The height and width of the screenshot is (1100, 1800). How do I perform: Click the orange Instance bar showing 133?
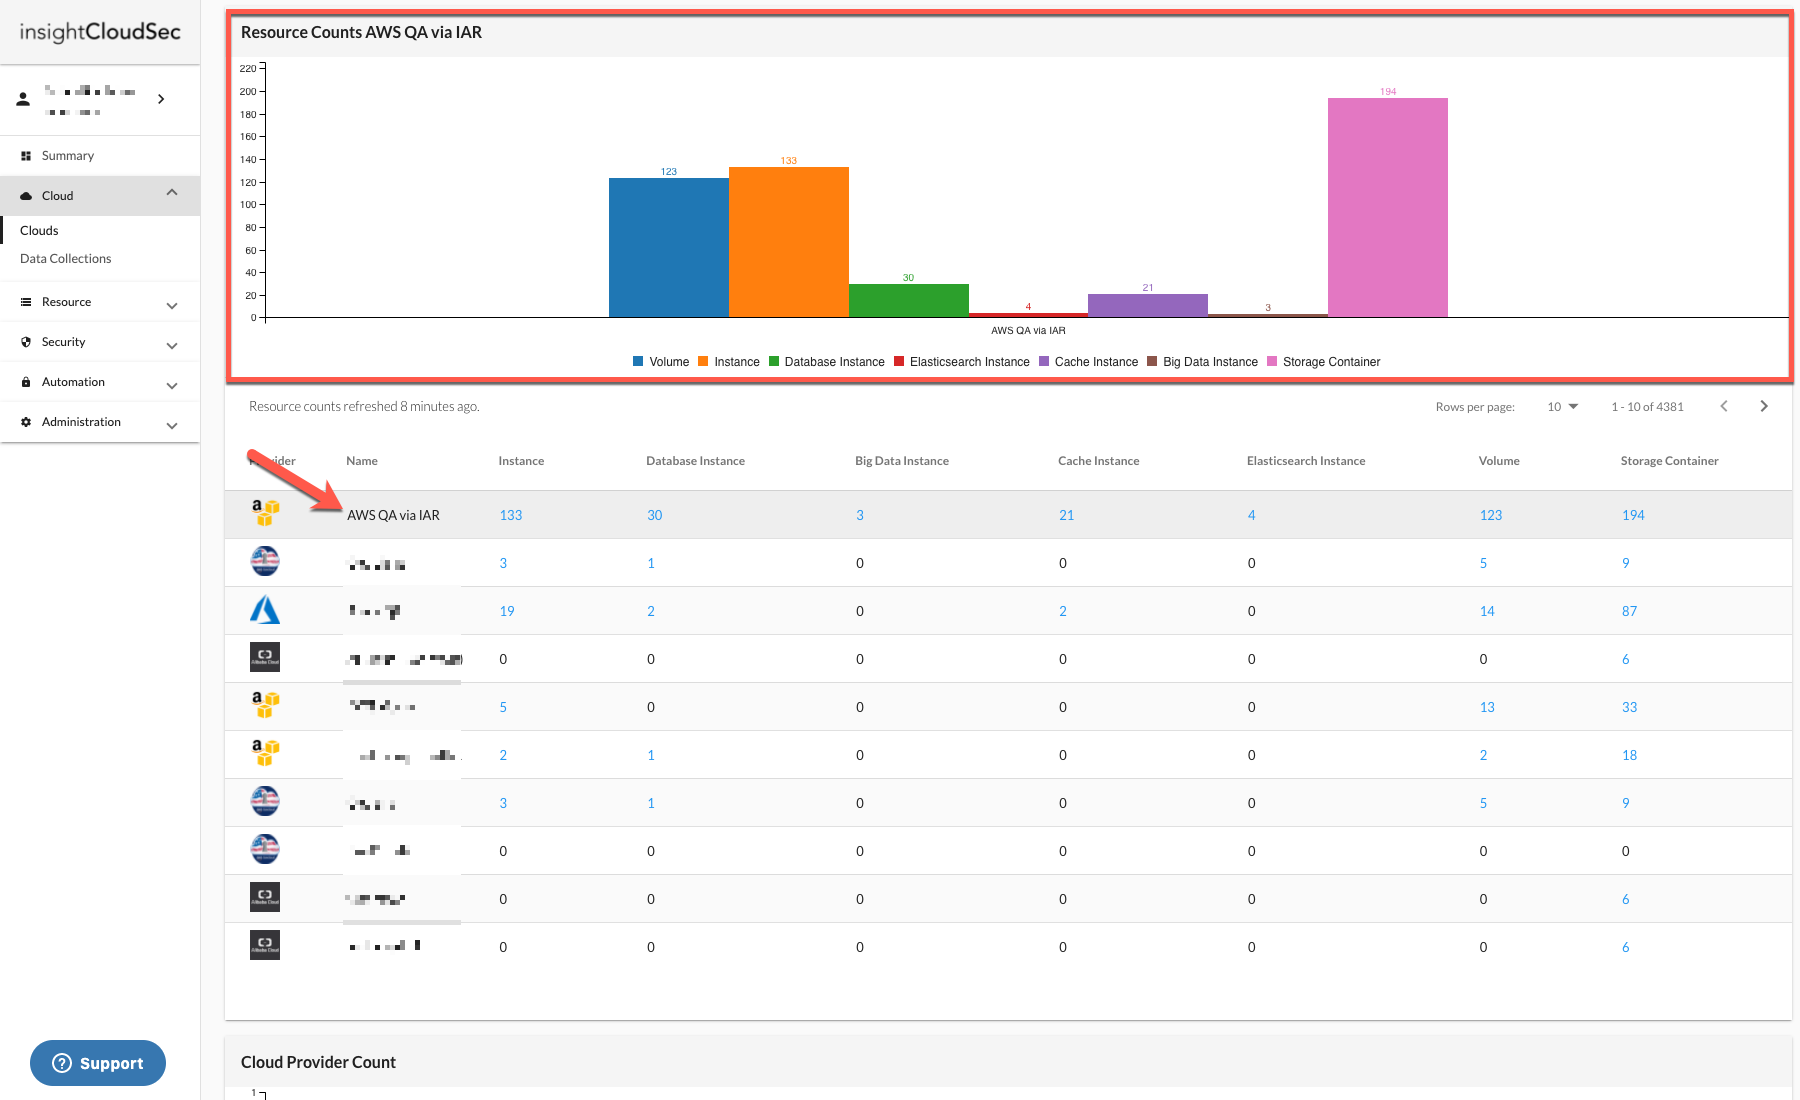(789, 242)
